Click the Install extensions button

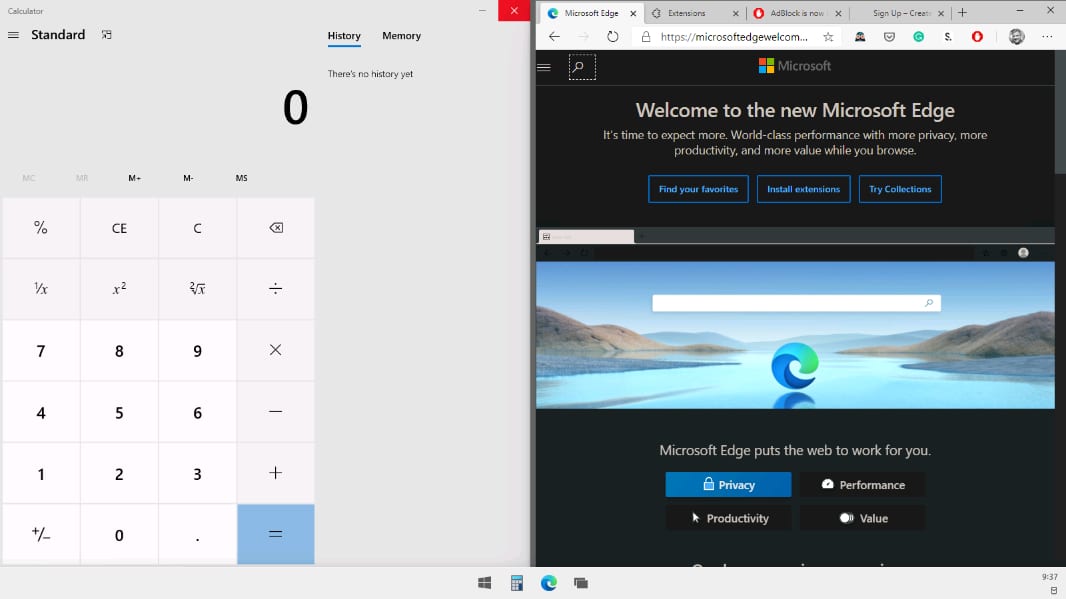(x=803, y=189)
